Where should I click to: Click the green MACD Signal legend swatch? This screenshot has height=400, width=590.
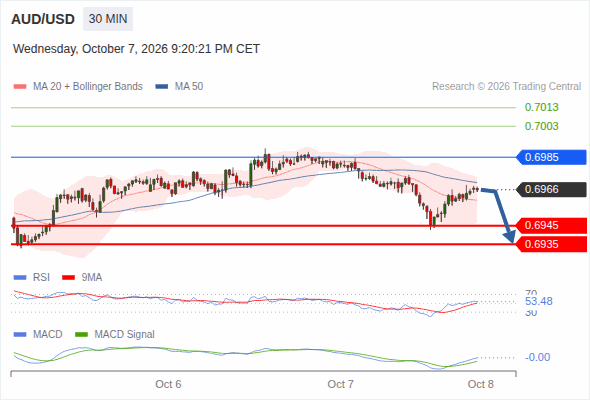[81, 335]
